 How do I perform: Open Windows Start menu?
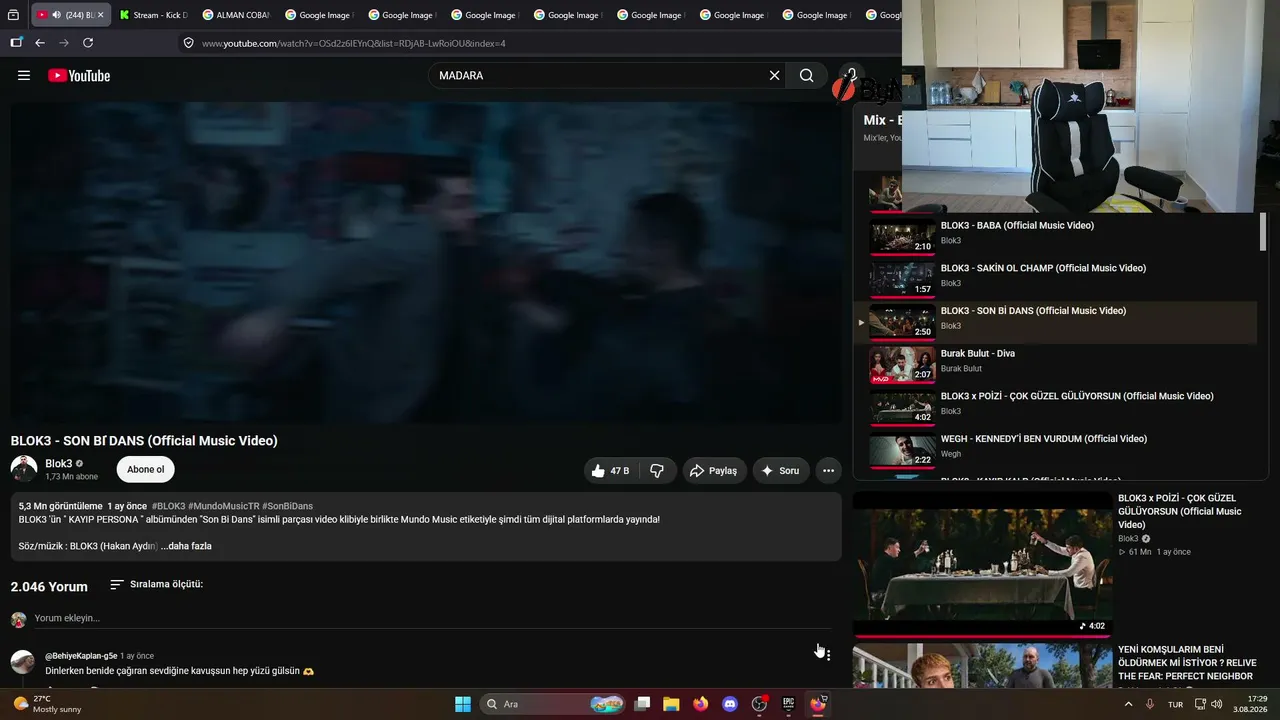(463, 704)
